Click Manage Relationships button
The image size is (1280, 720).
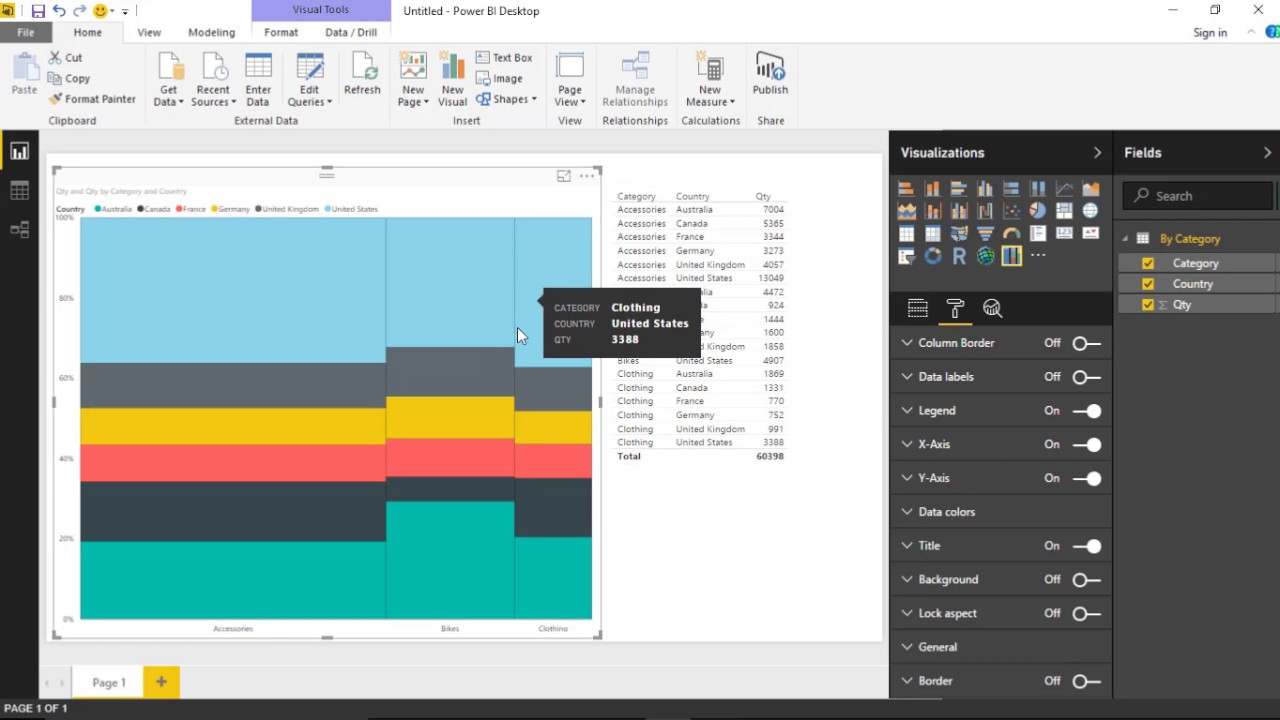(635, 80)
